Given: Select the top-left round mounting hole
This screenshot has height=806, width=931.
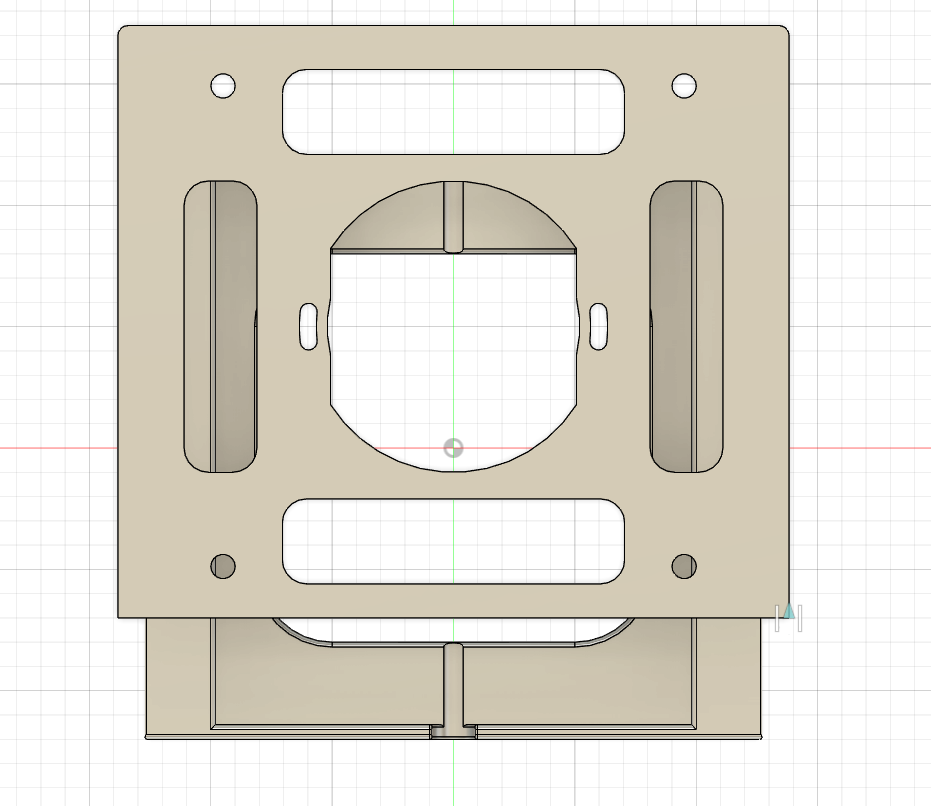Looking at the screenshot, I should (x=223, y=86).
